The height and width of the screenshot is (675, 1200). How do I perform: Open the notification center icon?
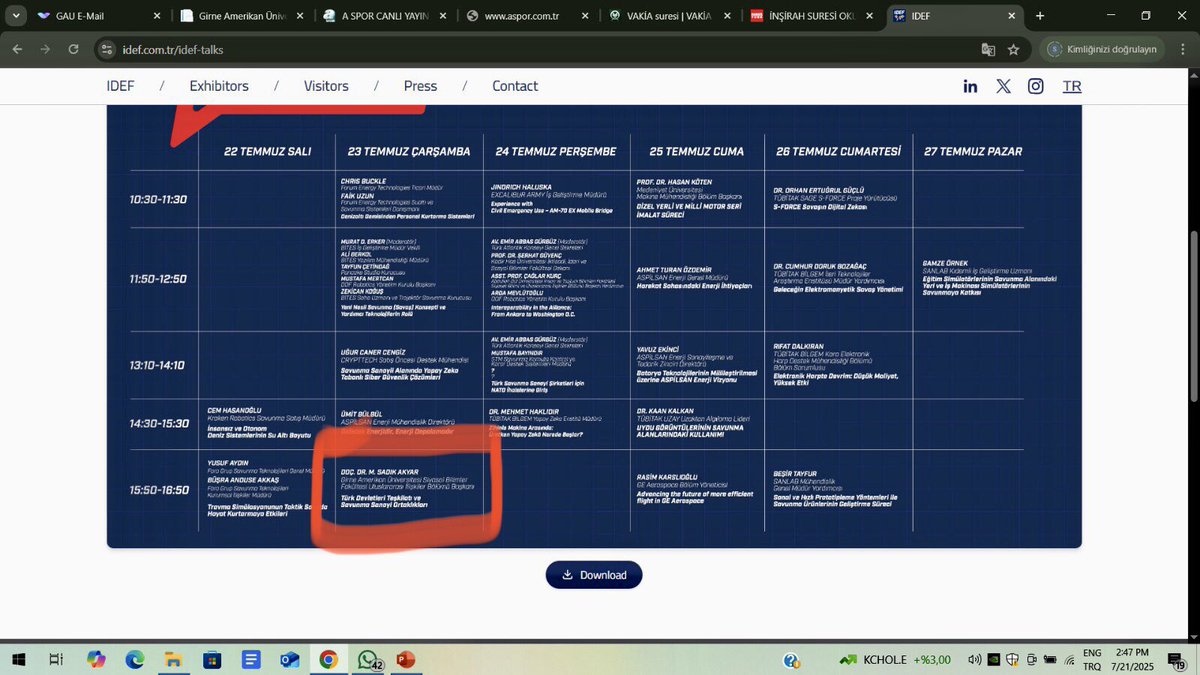click(x=1176, y=660)
